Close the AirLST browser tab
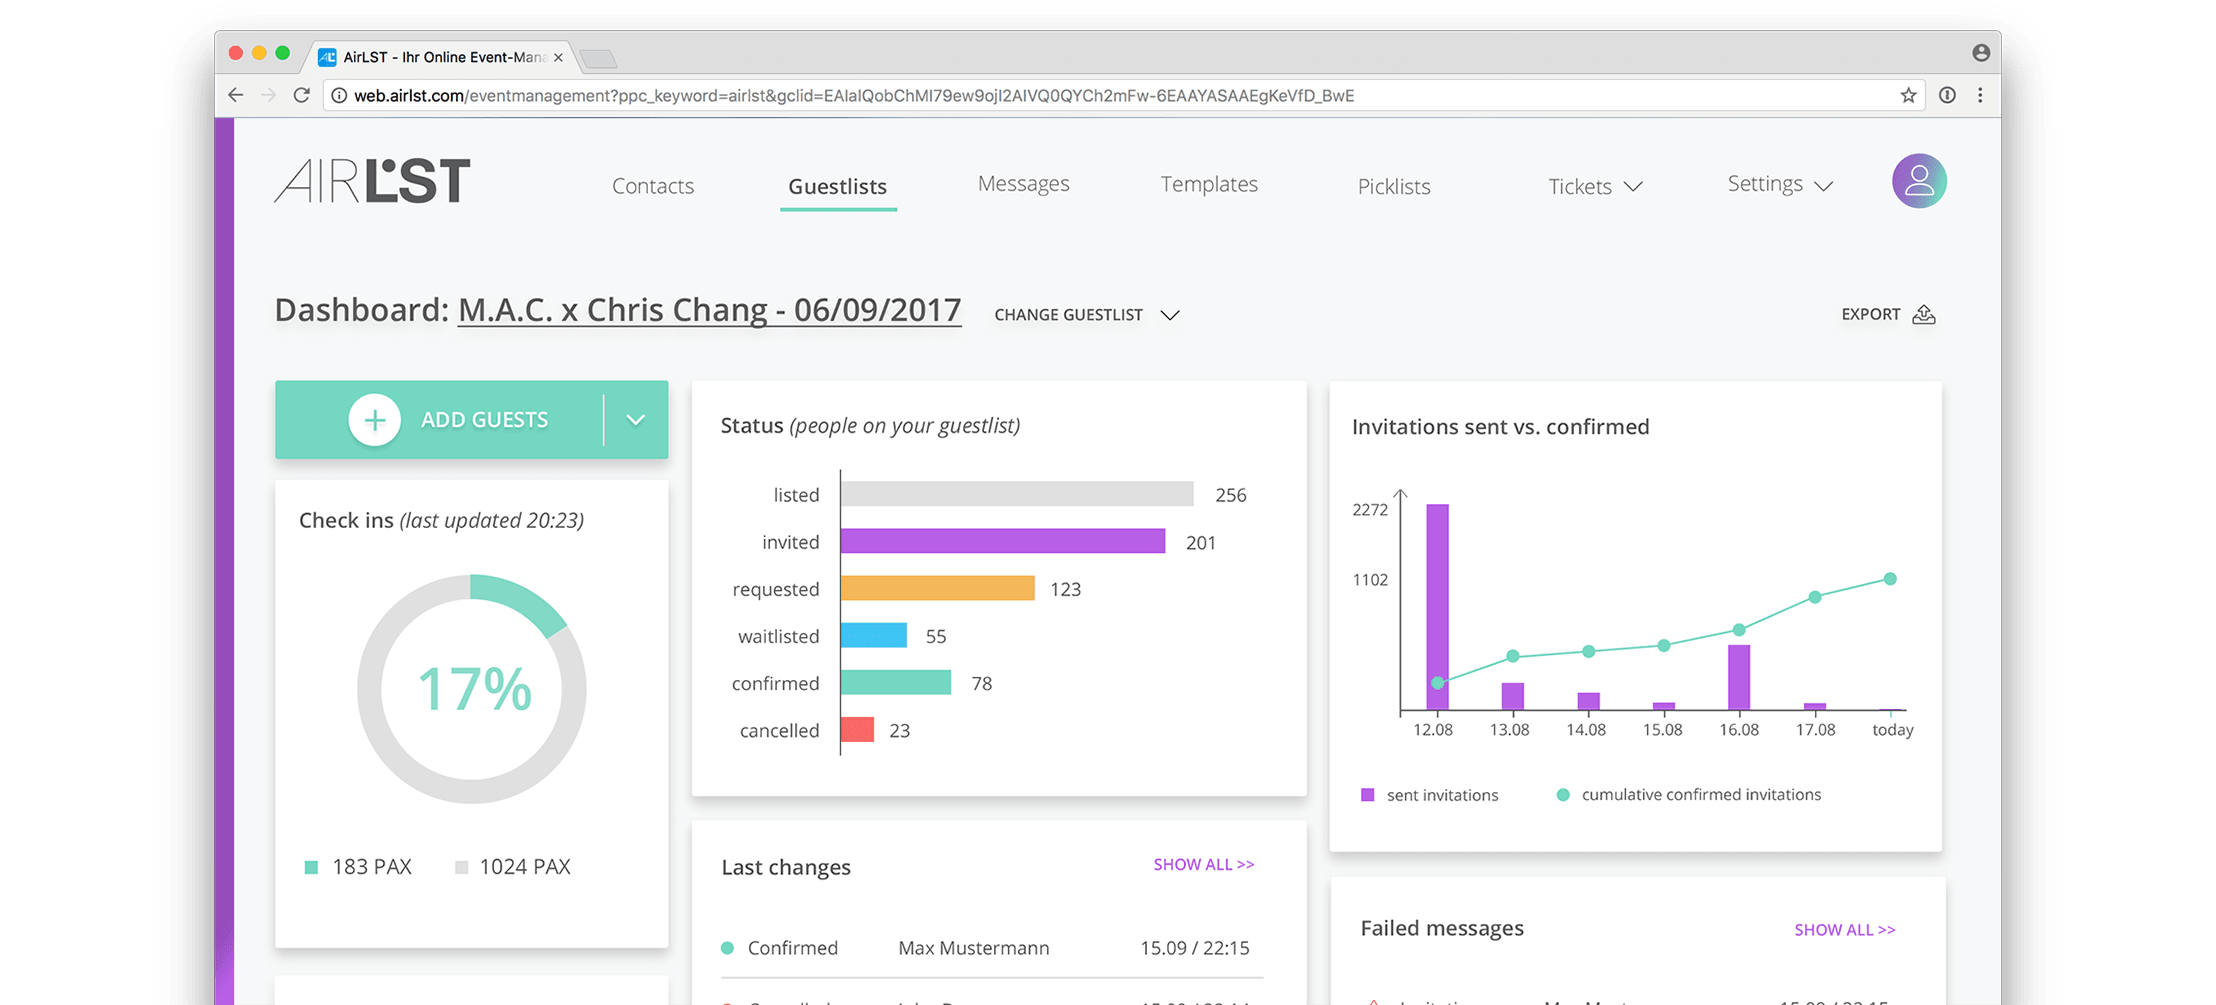 click(x=558, y=57)
